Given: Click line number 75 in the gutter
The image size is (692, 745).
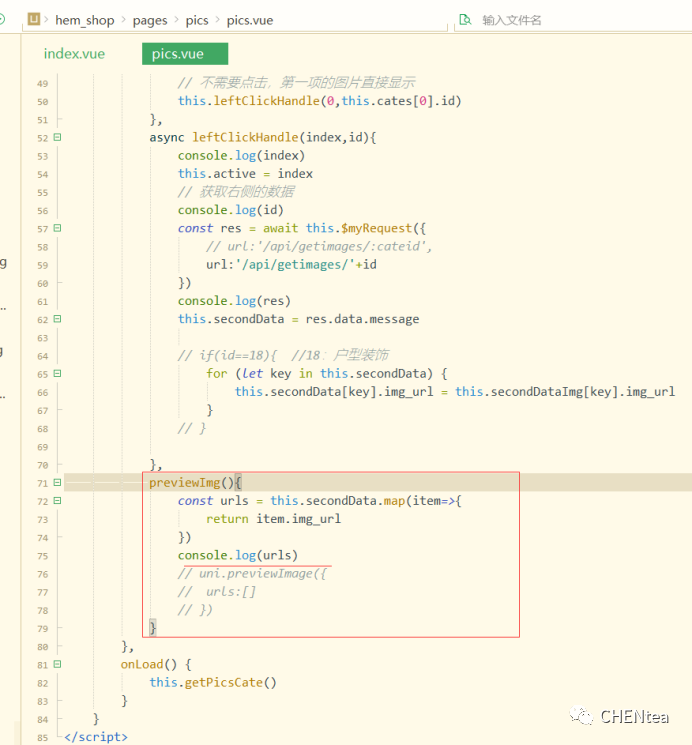Looking at the screenshot, I should (41, 555).
